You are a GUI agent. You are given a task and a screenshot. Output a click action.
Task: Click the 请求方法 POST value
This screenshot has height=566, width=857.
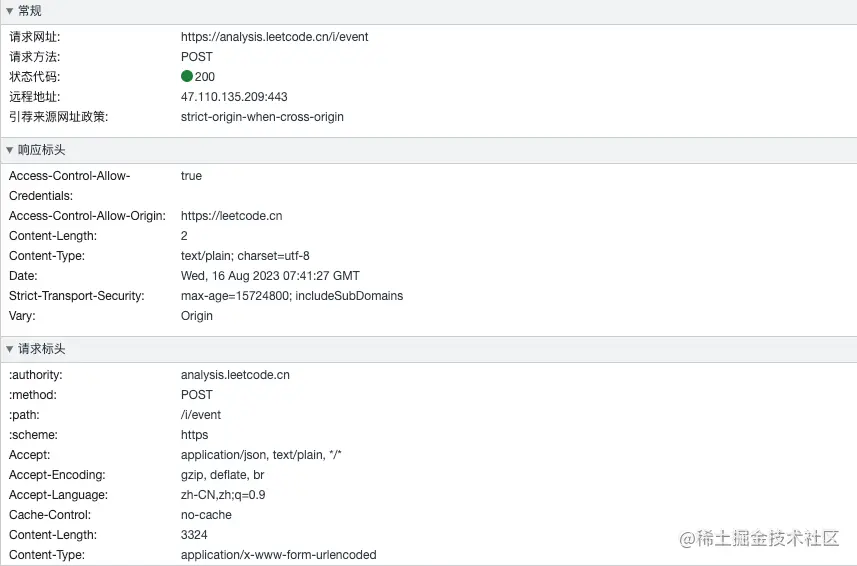[197, 57]
